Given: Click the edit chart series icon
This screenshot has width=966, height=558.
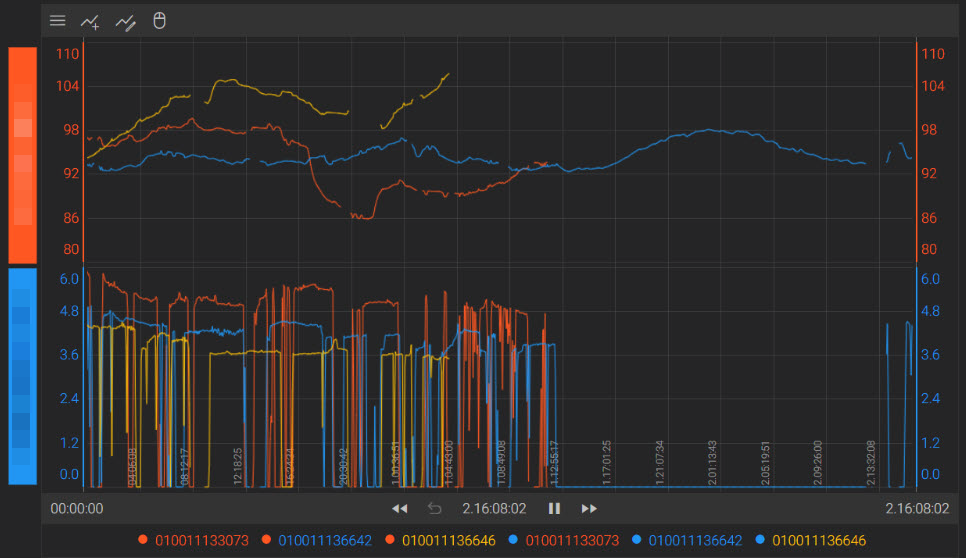Looking at the screenshot, I should tap(126, 23).
